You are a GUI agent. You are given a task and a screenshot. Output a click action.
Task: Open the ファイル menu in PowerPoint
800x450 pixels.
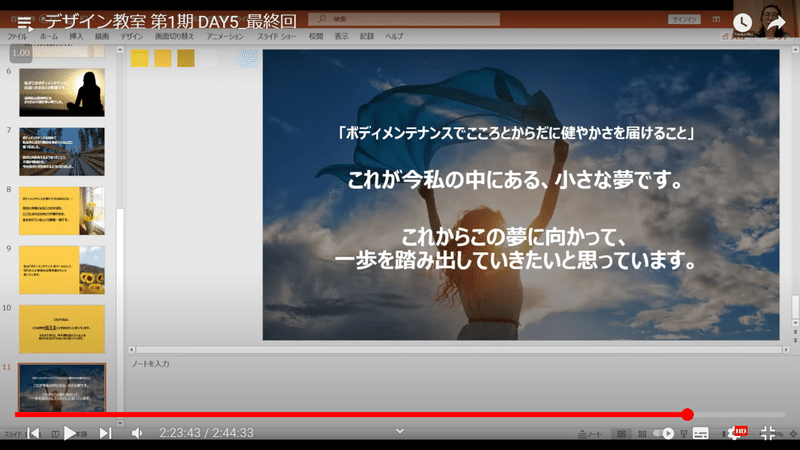point(17,37)
